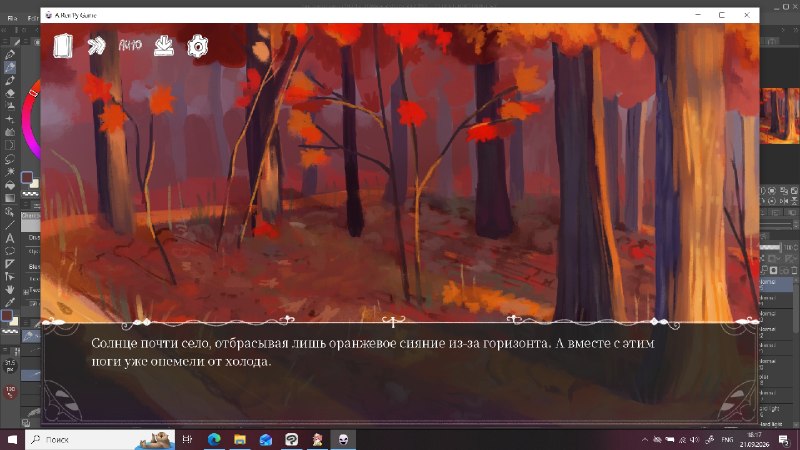Open the Edit menu
The width and height of the screenshot is (800, 450).
(x=33, y=18)
